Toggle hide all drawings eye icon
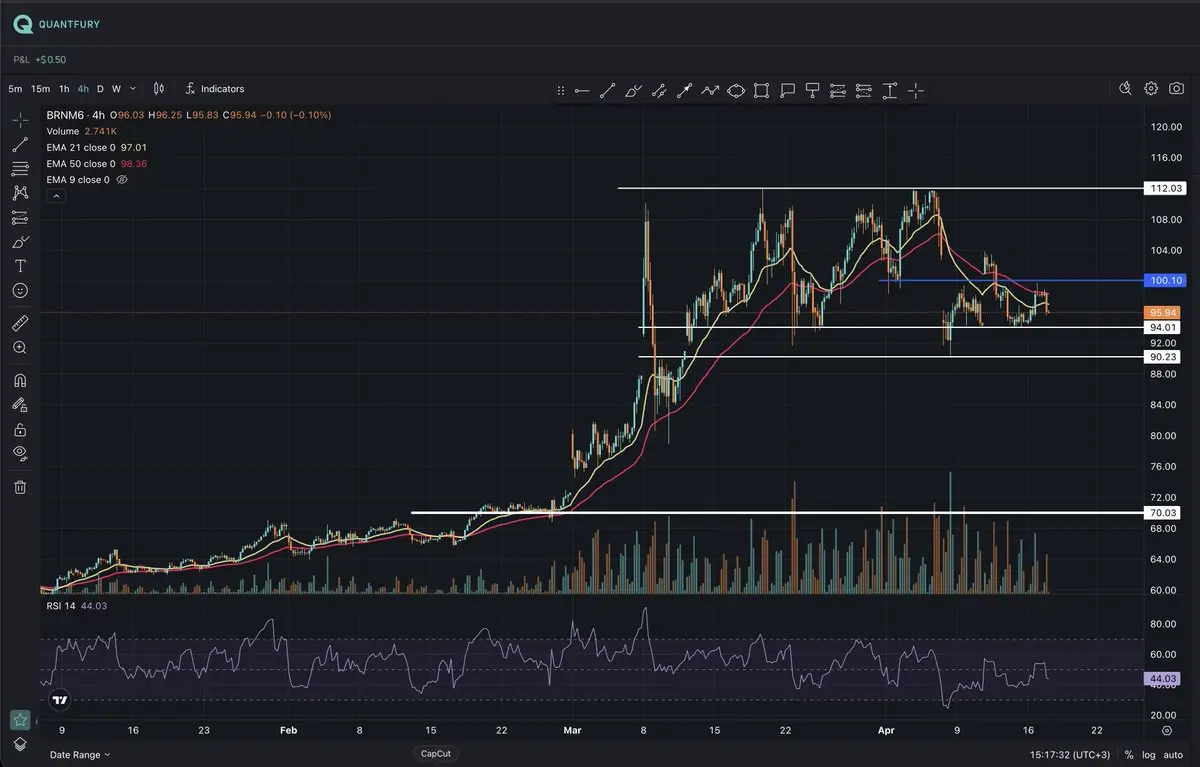This screenshot has height=767, width=1200. 20,454
